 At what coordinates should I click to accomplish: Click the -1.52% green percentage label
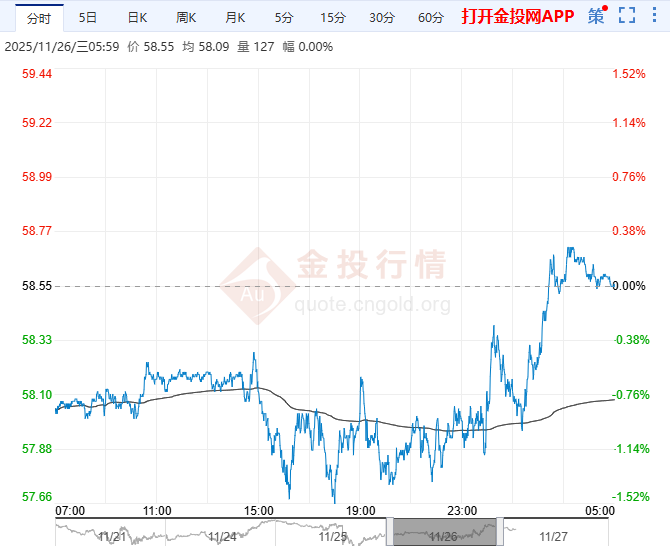click(x=630, y=496)
